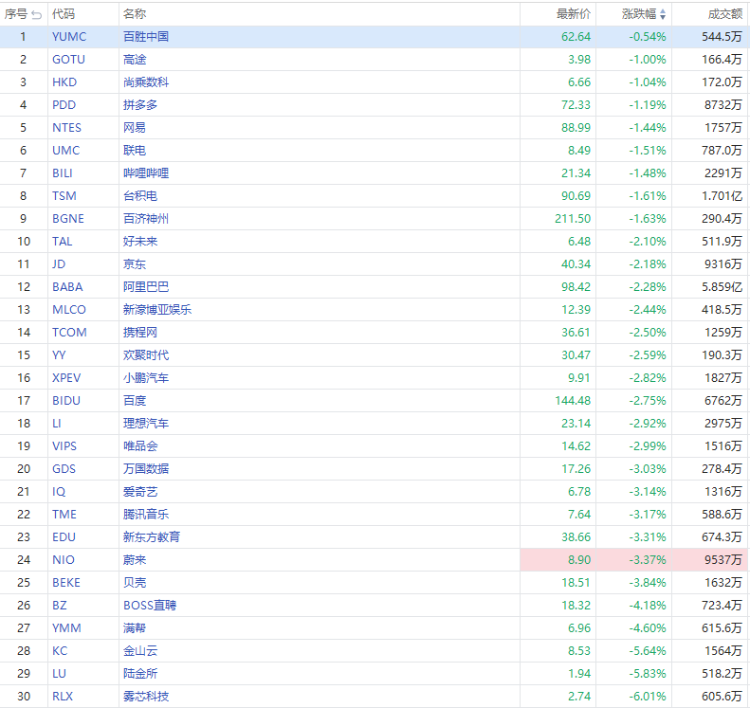Screen dimensions: 750x708
Task: Click the 名称 column header
Action: tap(134, 14)
